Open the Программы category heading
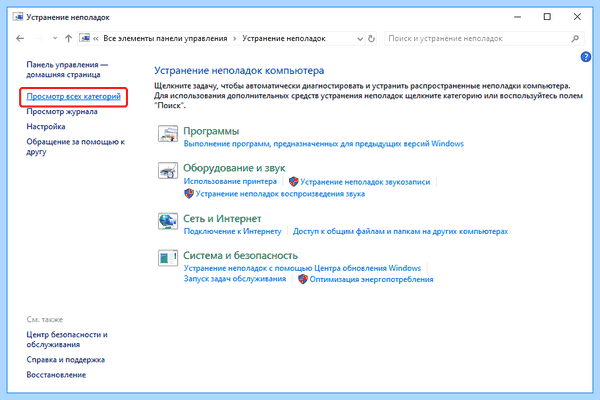This screenshot has width=600, height=400. [x=211, y=131]
